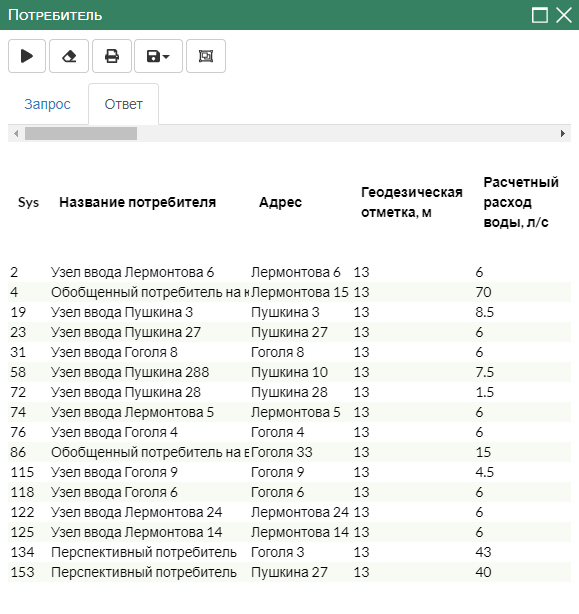Click flow value 15
This screenshot has width=579, height=614.
coord(483,452)
